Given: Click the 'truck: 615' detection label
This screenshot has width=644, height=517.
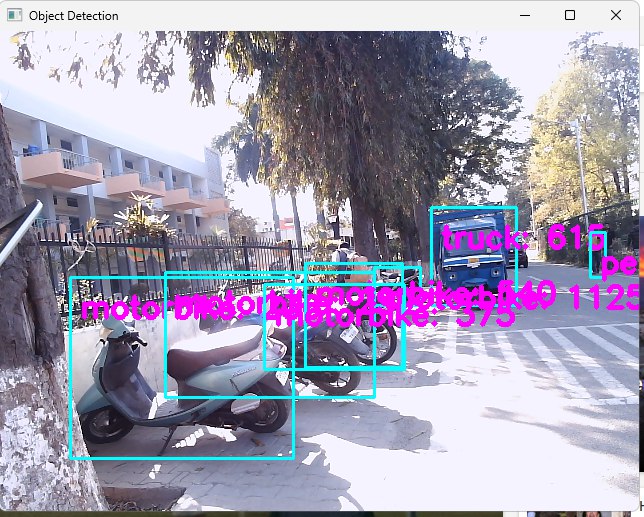Looking at the screenshot, I should point(523,237).
